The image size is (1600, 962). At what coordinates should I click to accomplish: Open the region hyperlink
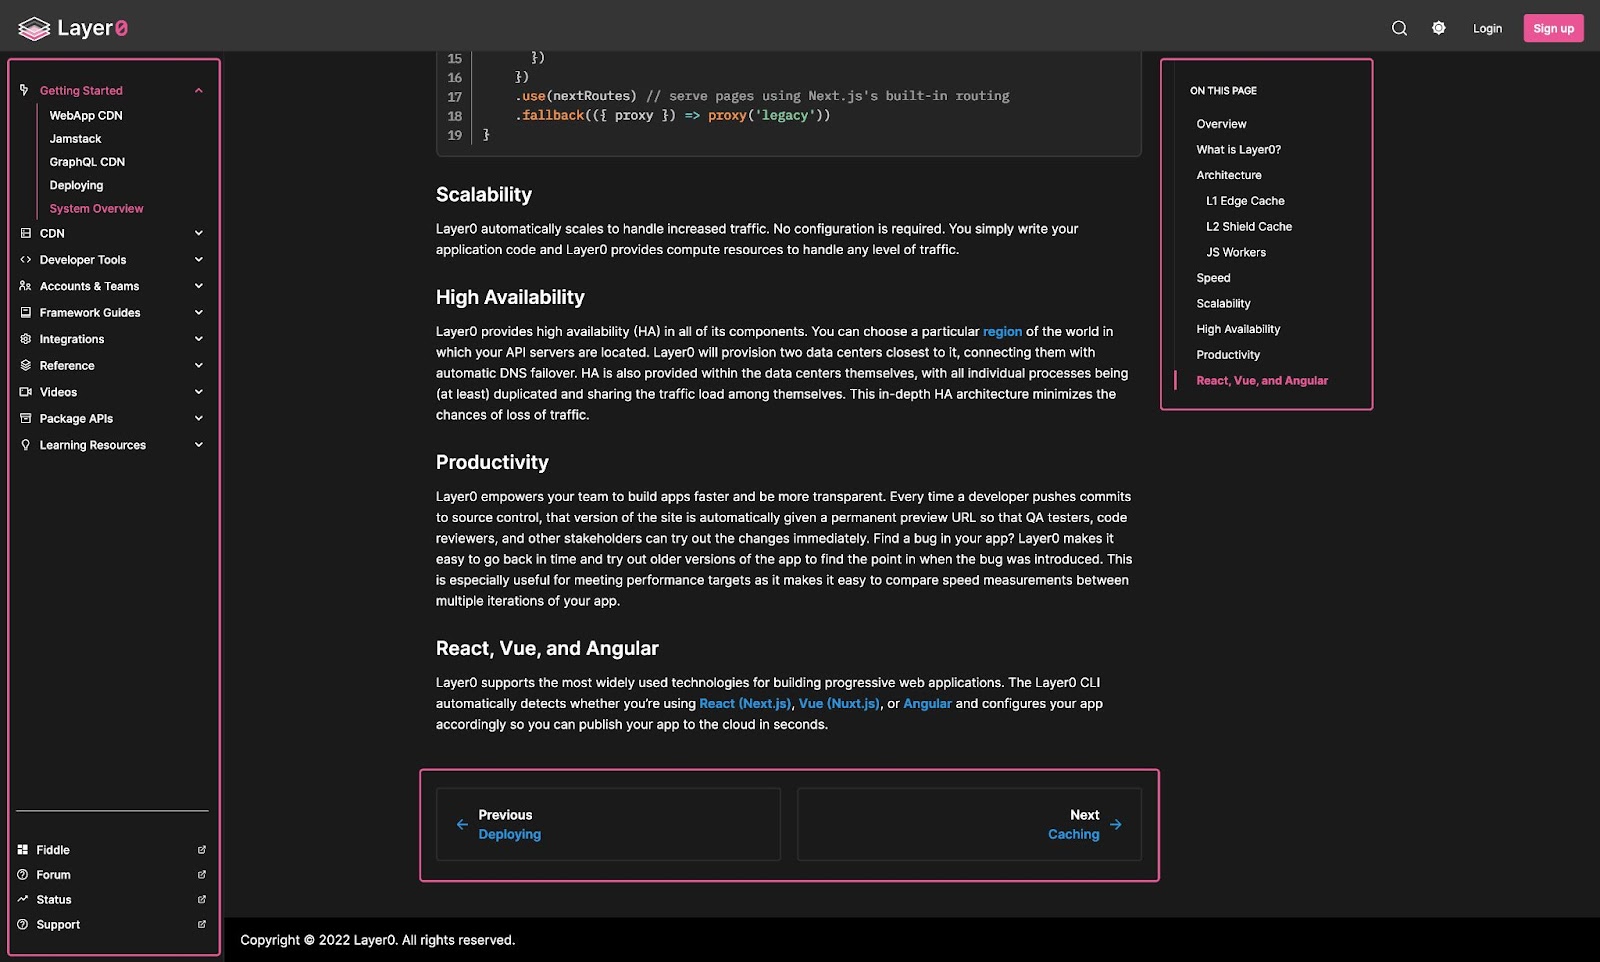(x=1002, y=332)
